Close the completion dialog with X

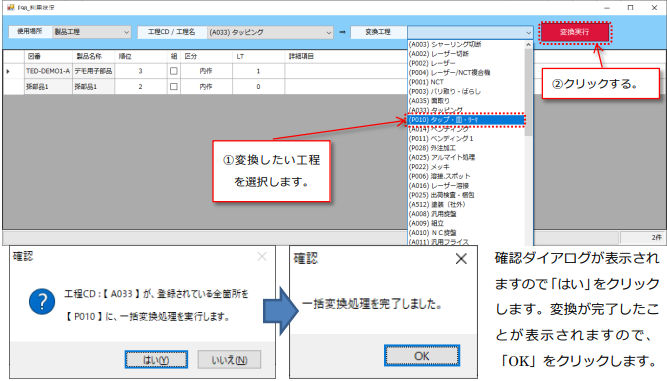coord(461,259)
